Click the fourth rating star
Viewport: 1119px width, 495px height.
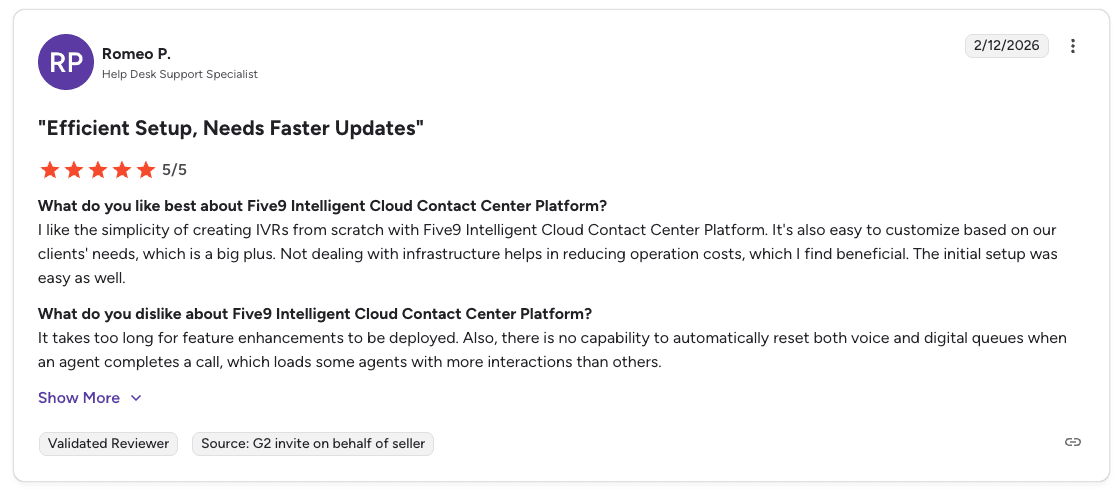(x=122, y=170)
